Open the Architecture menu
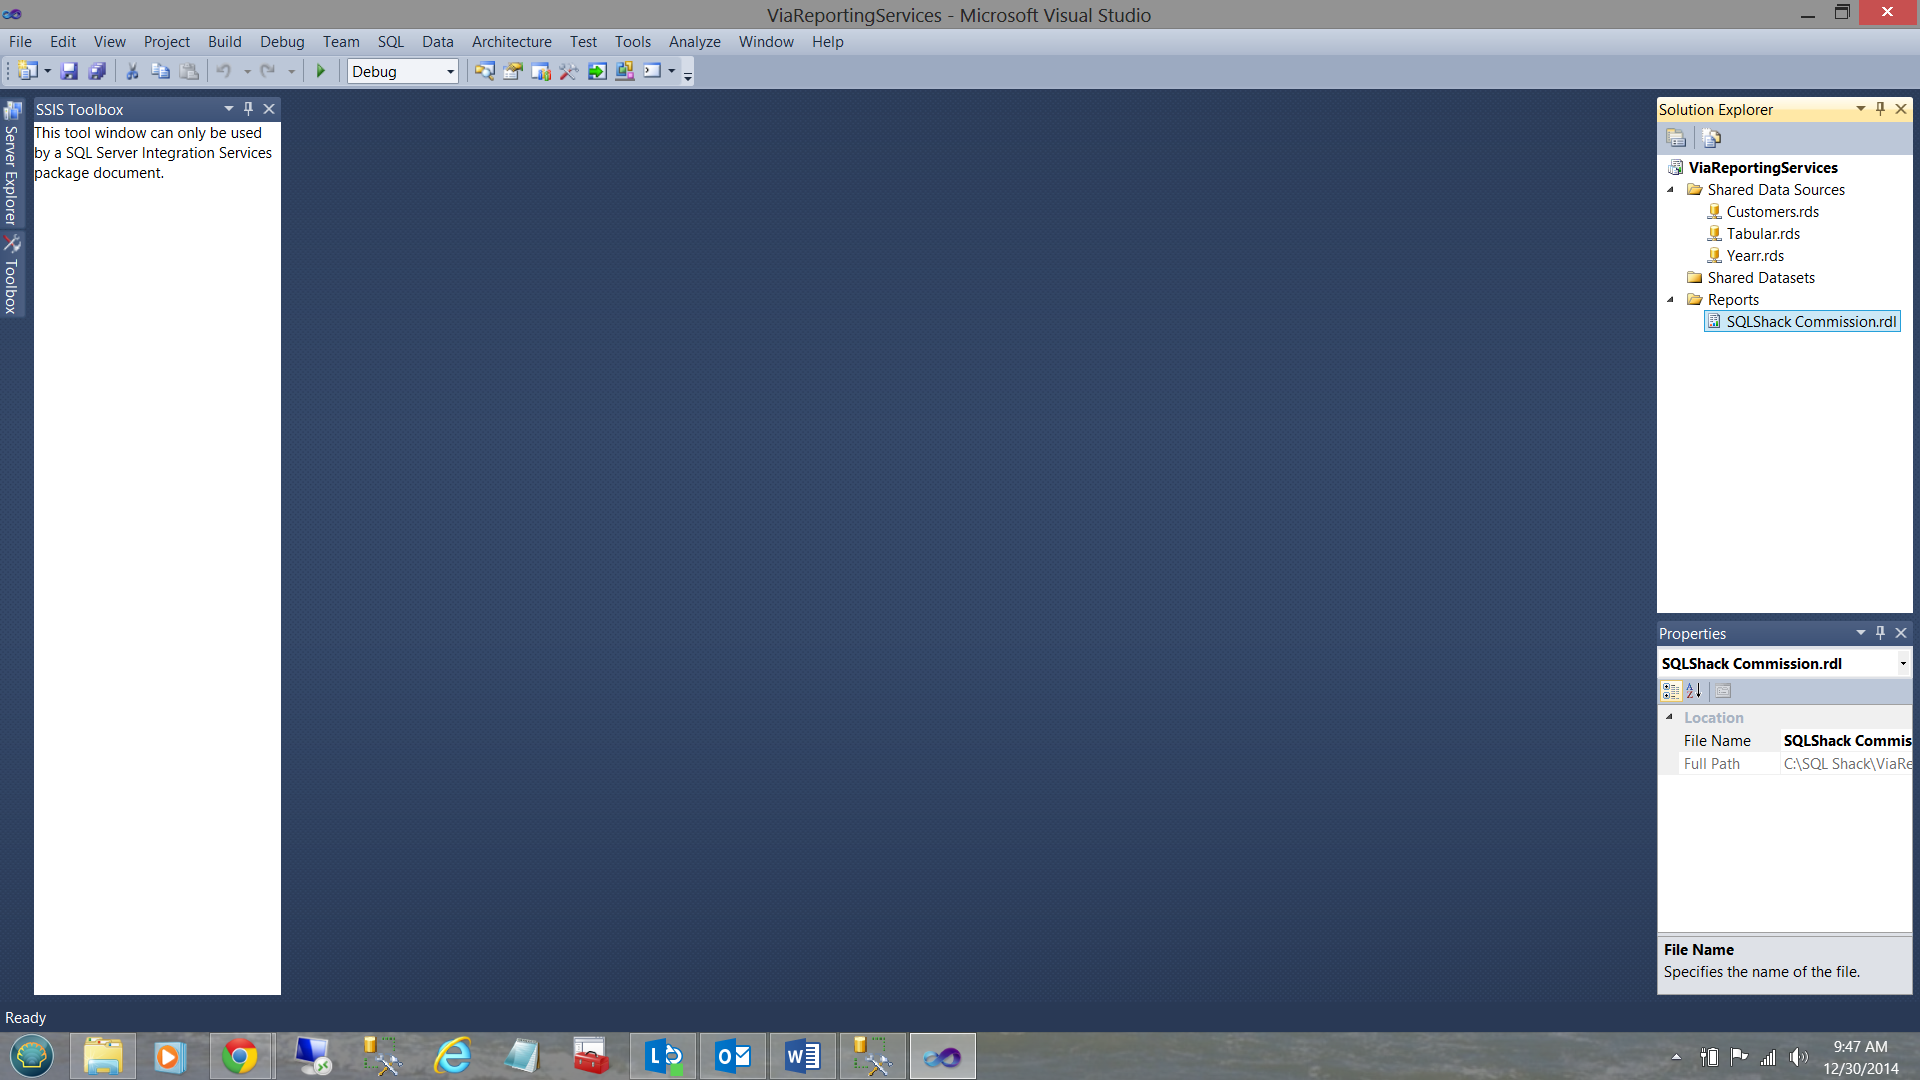The image size is (1920, 1080). [511, 42]
